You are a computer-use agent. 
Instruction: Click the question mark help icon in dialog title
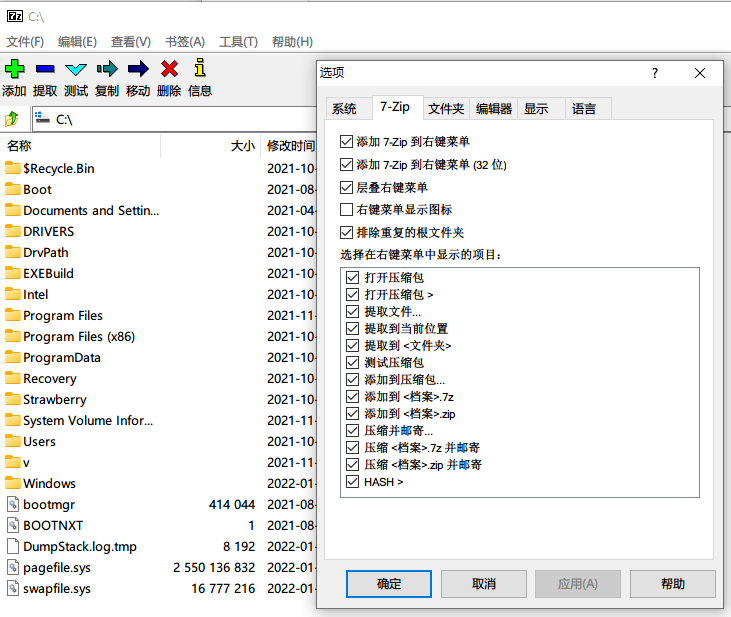(x=655, y=73)
